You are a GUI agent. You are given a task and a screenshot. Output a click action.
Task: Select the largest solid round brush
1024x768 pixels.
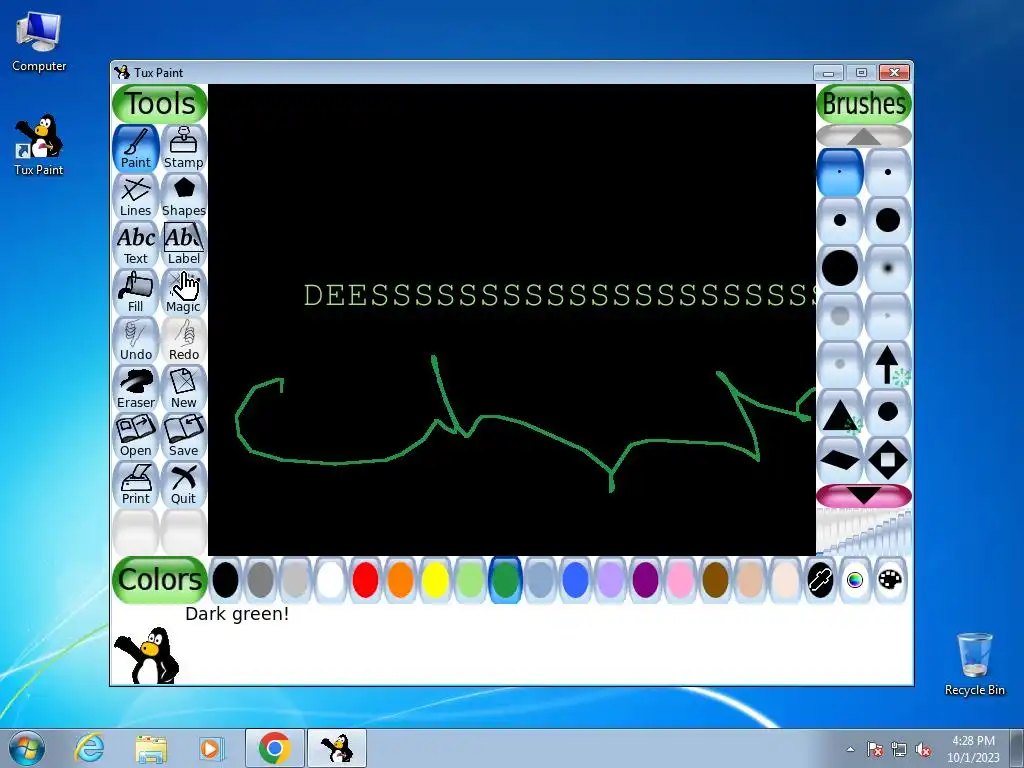point(840,268)
